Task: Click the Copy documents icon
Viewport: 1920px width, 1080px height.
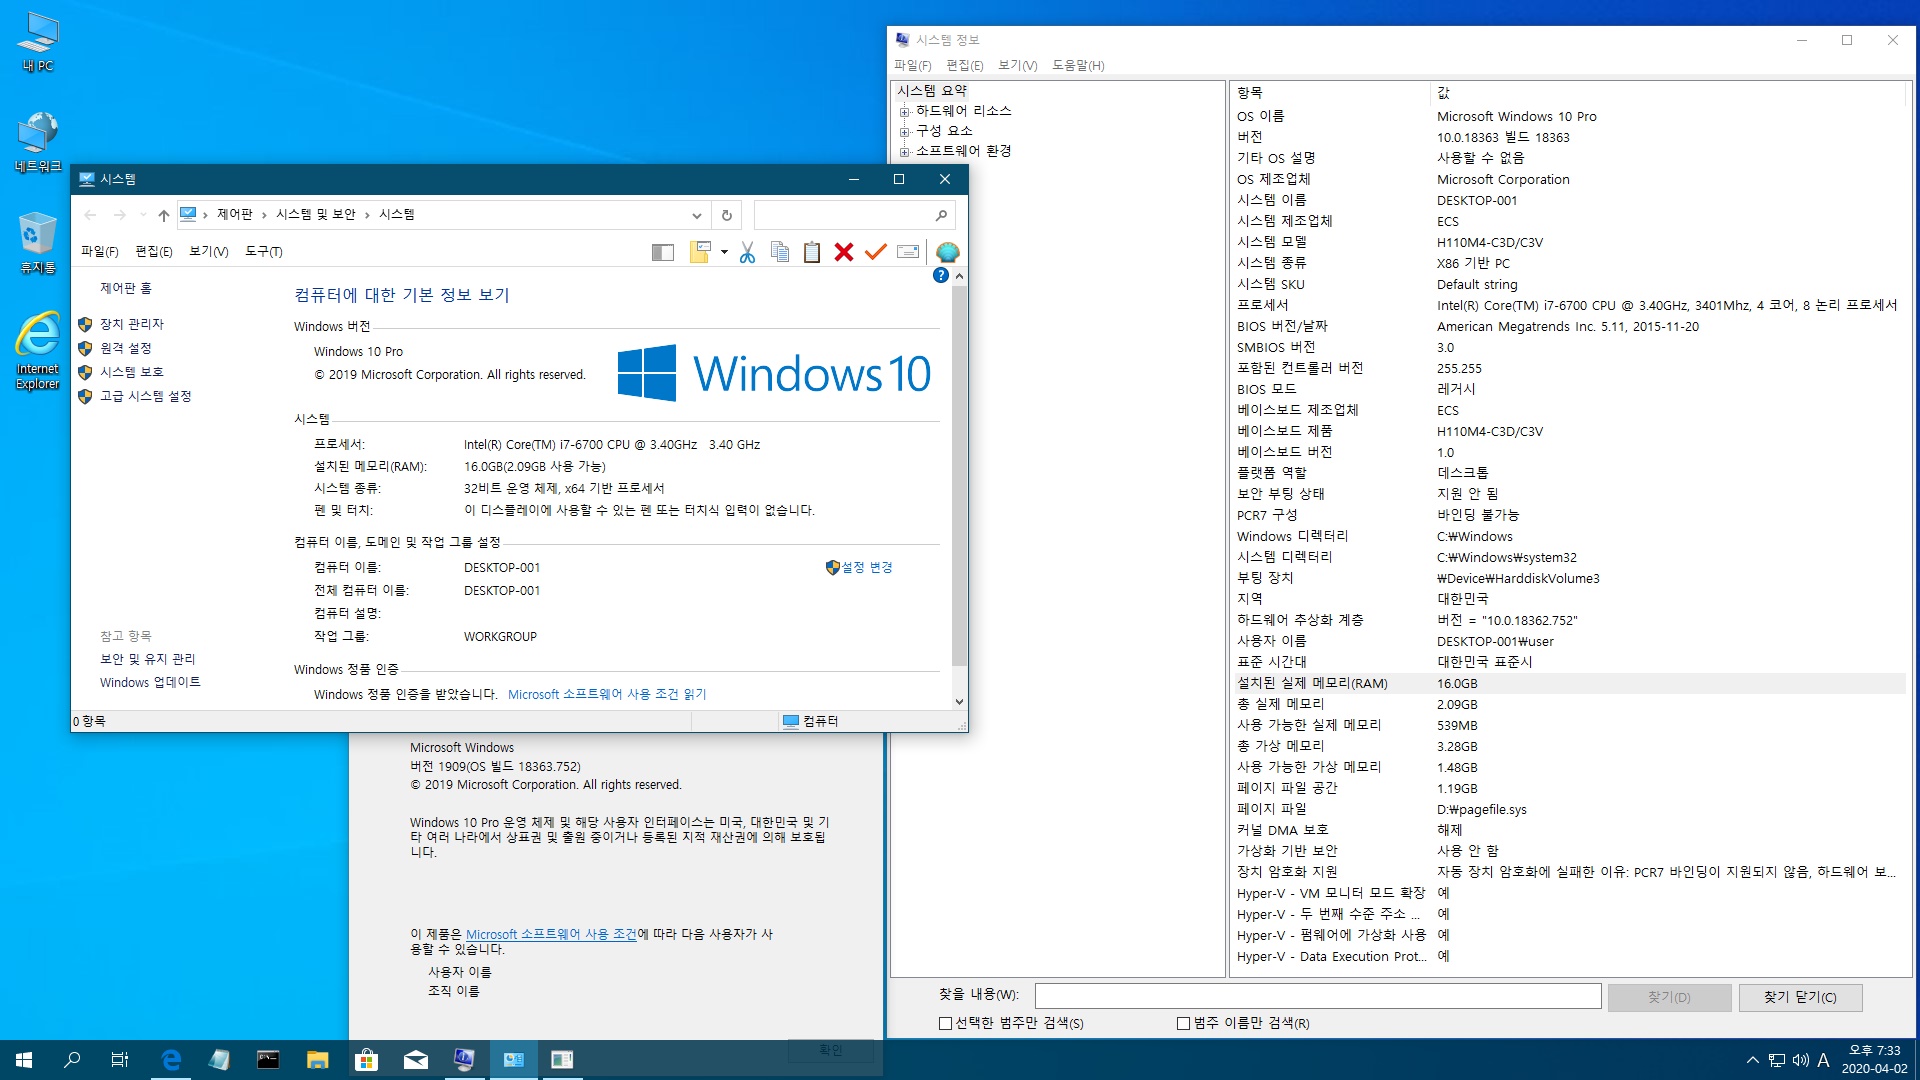Action: (x=780, y=252)
